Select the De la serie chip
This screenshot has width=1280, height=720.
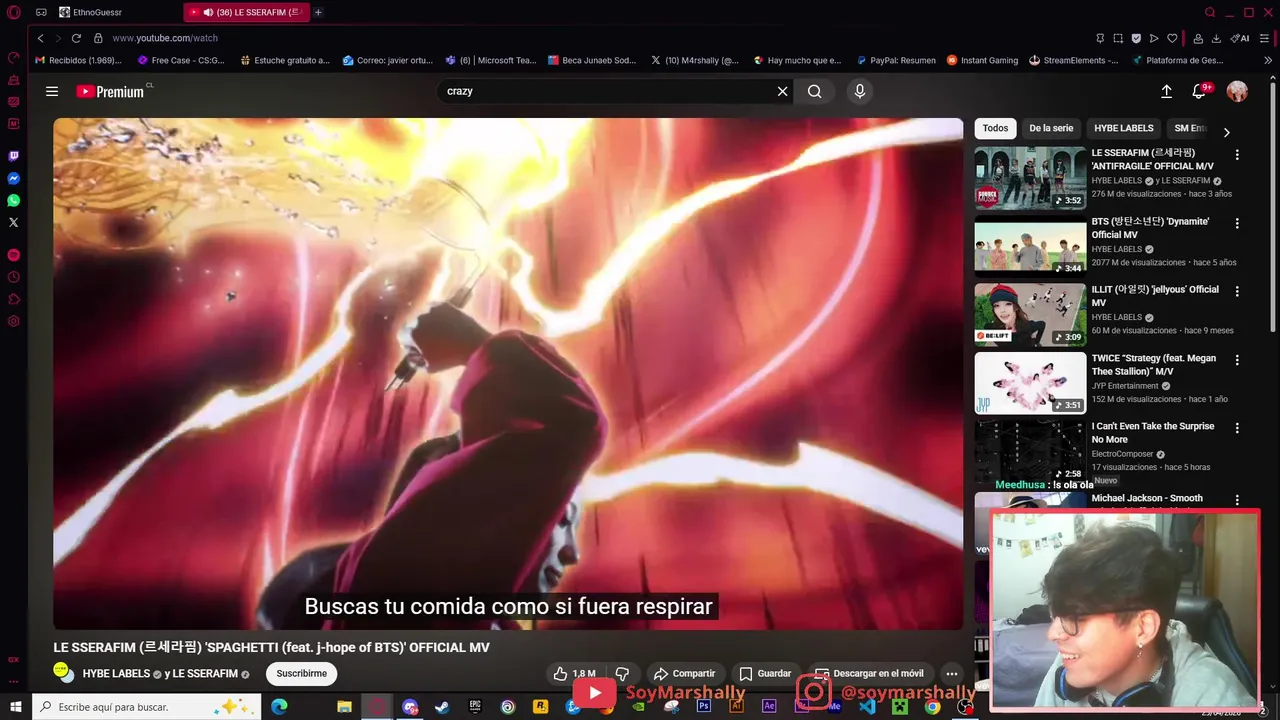(x=1051, y=128)
